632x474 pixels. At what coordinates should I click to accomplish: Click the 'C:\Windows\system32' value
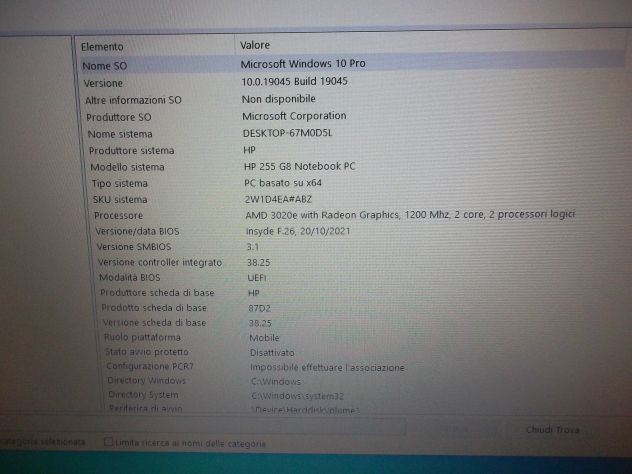pyautogui.click(x=297, y=396)
